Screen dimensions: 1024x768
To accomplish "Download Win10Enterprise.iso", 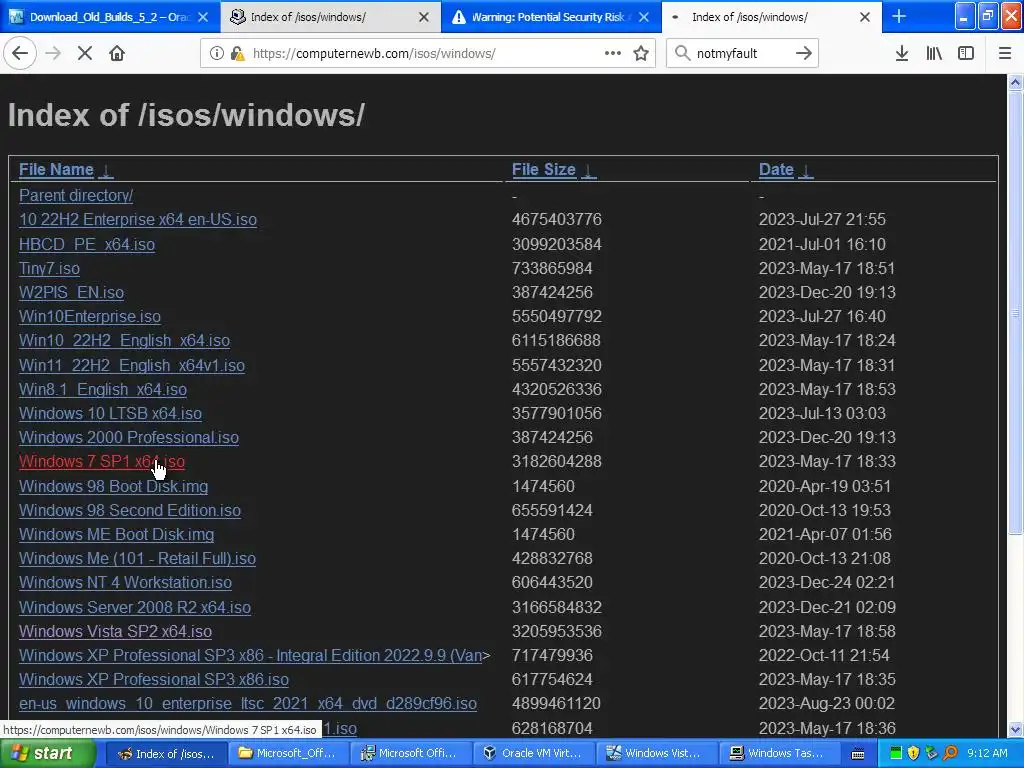I will point(89,317).
